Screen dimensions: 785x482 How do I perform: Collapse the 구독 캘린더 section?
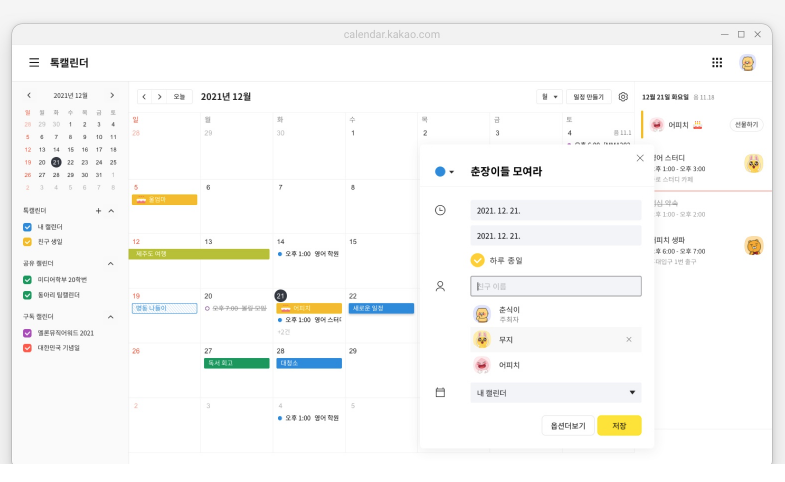[111, 317]
